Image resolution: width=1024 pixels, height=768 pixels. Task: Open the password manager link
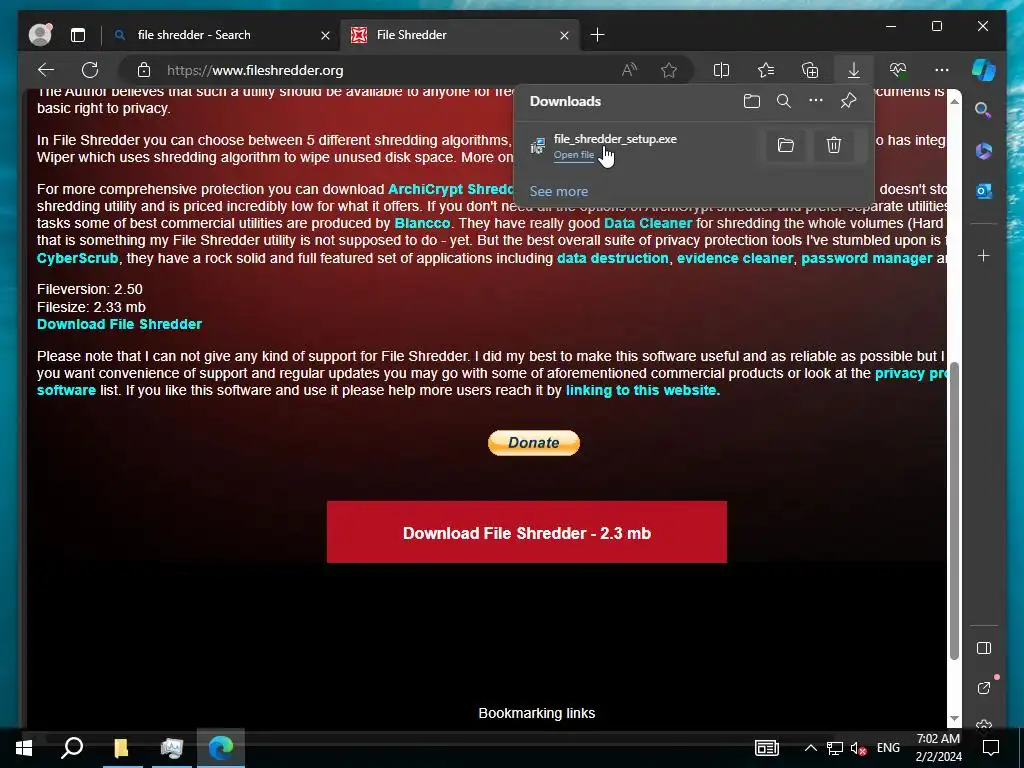coord(867,258)
